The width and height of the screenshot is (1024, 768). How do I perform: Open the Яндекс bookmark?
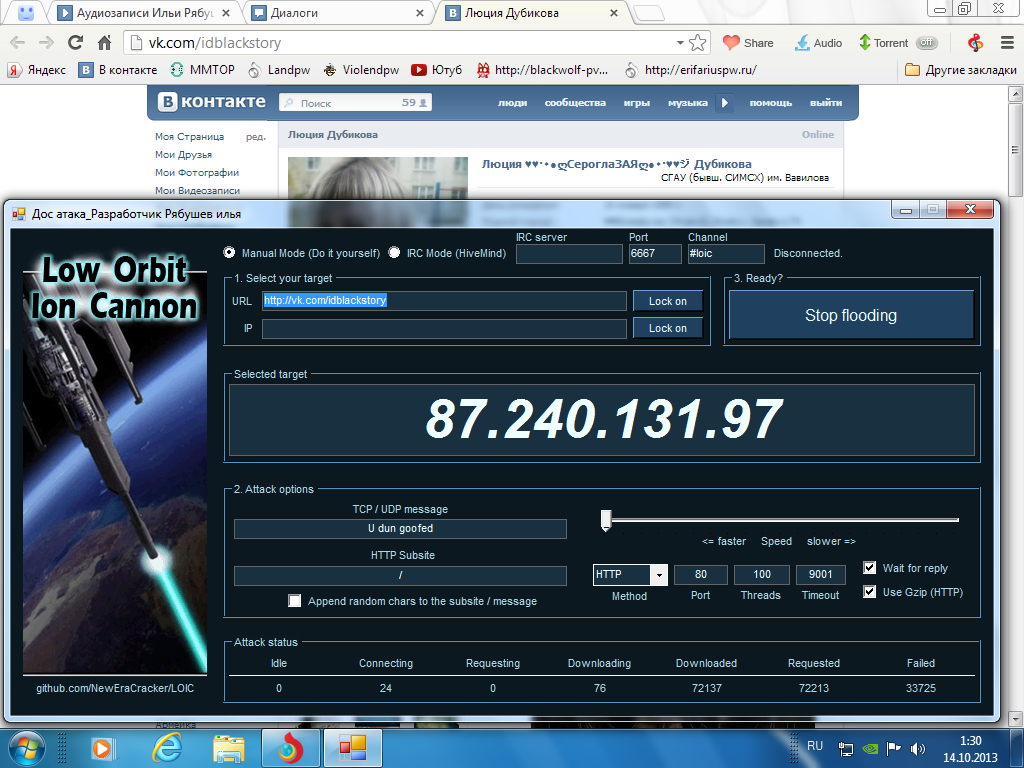[x=37, y=70]
